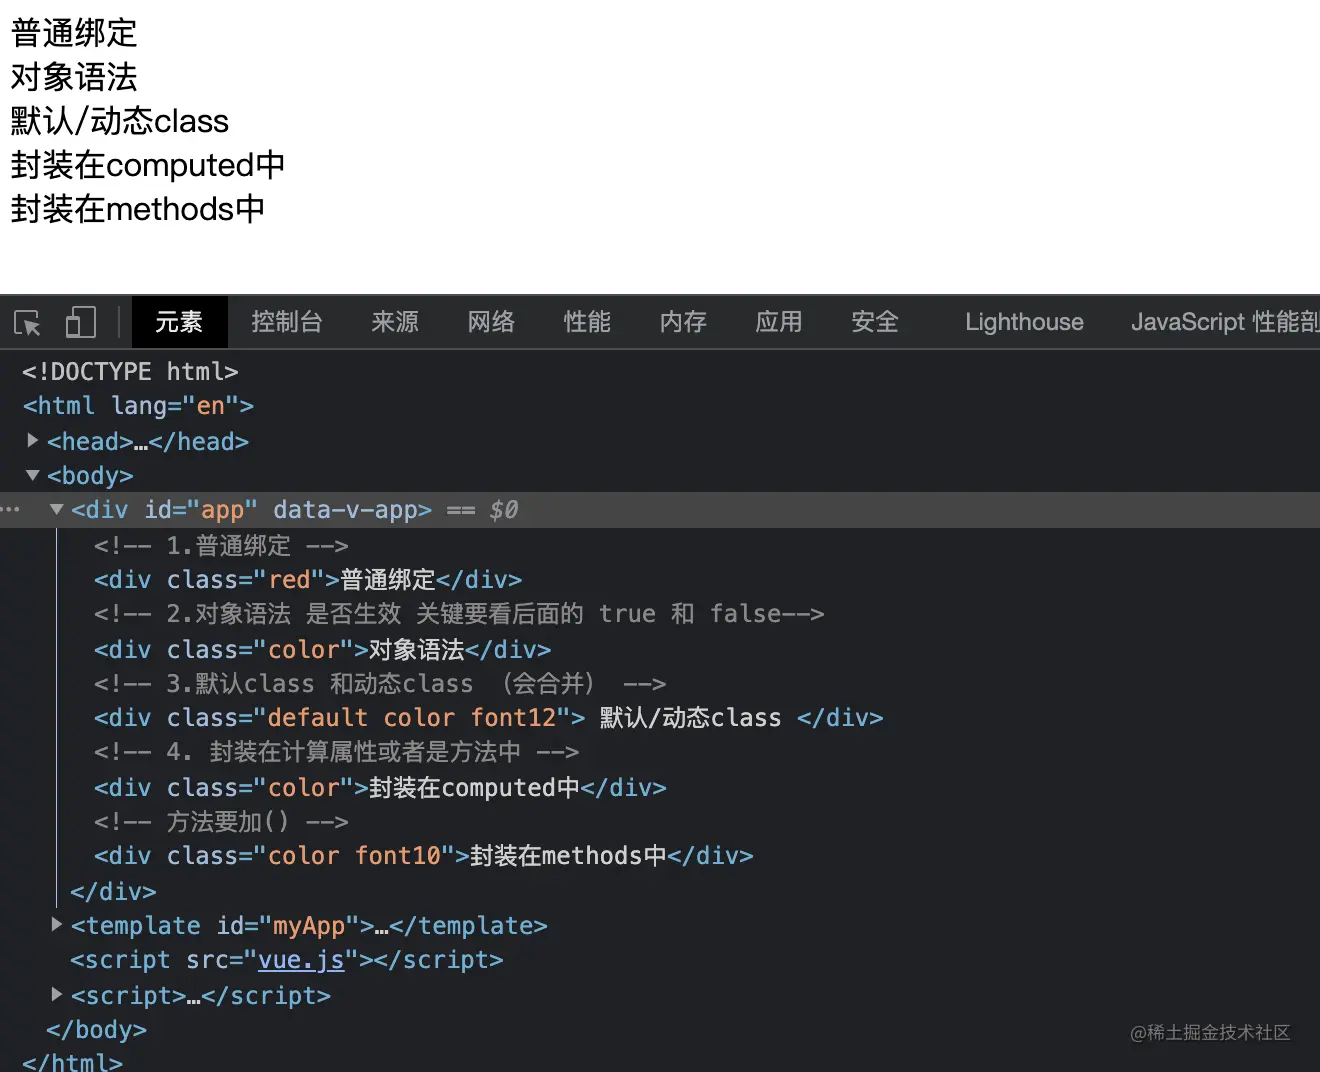Open the 控制台 tab
1320x1072 pixels.
click(x=287, y=322)
